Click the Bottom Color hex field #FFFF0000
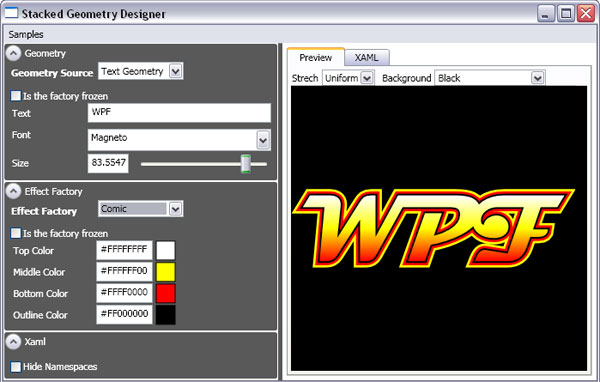Image resolution: width=600 pixels, height=382 pixels. [124, 293]
